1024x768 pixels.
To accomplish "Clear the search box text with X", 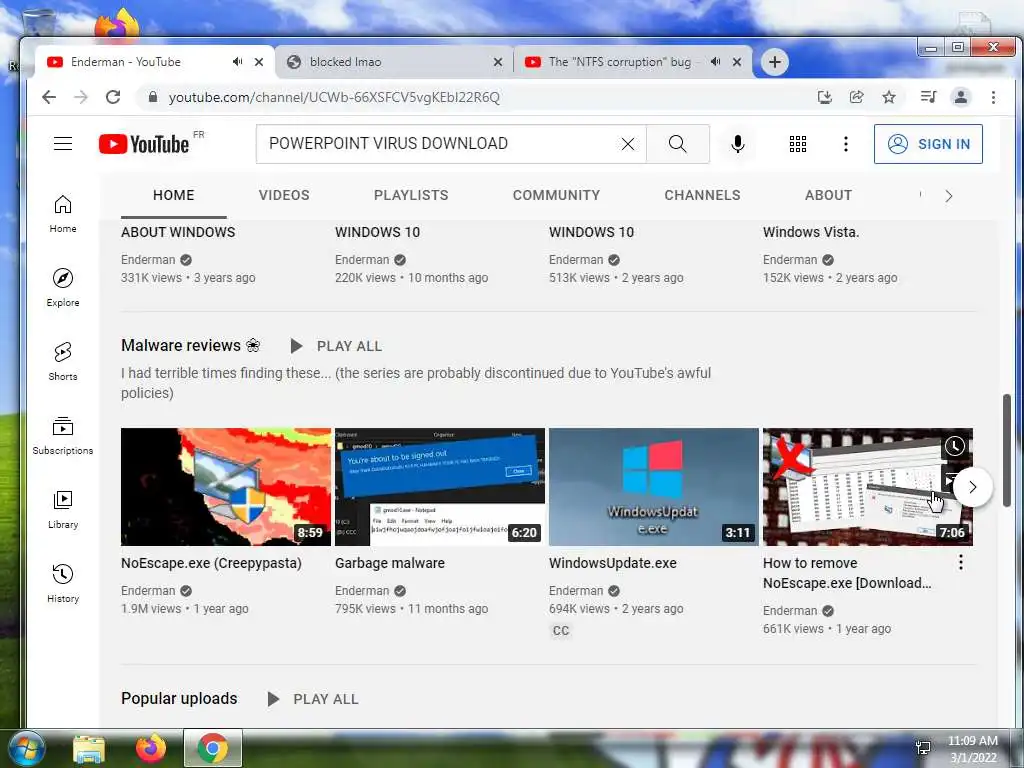I will [628, 144].
